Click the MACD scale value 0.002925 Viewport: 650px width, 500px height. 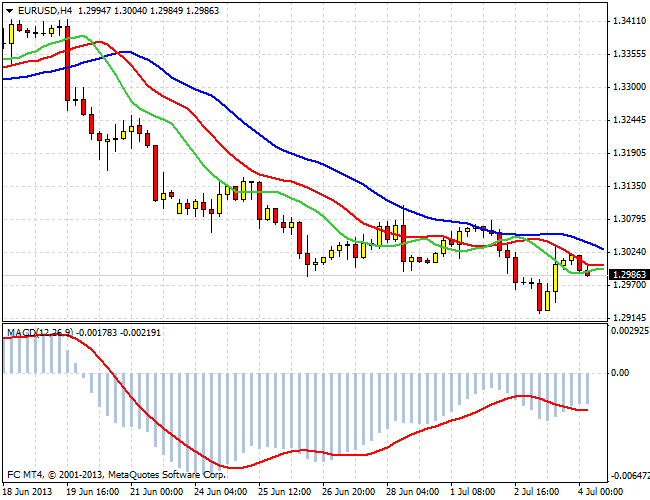click(630, 330)
